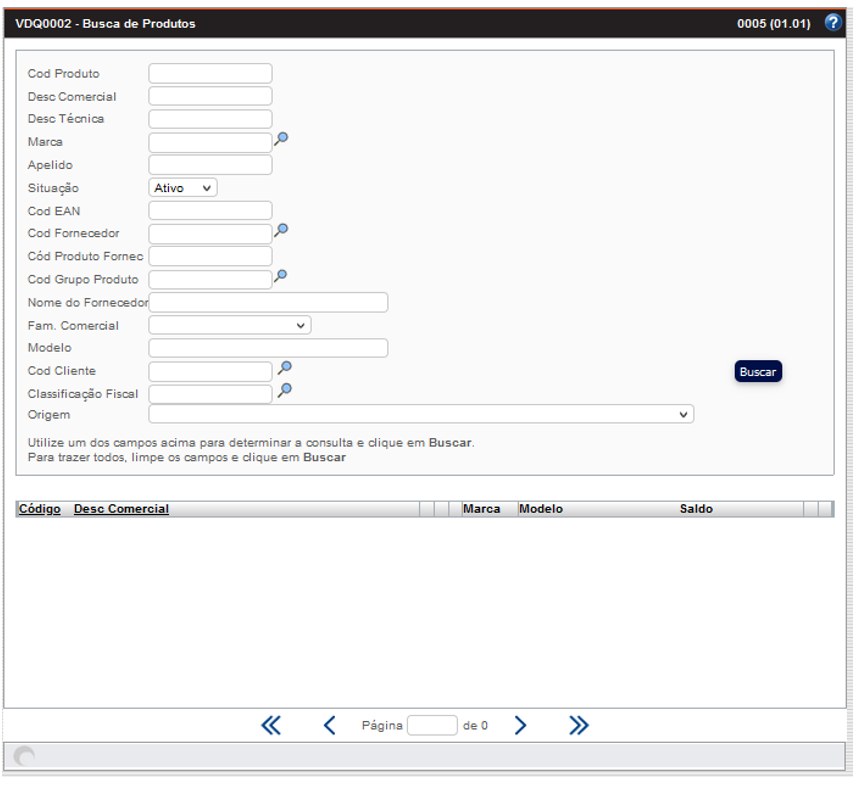Jump to the last results page
857x788 pixels.
578,726
